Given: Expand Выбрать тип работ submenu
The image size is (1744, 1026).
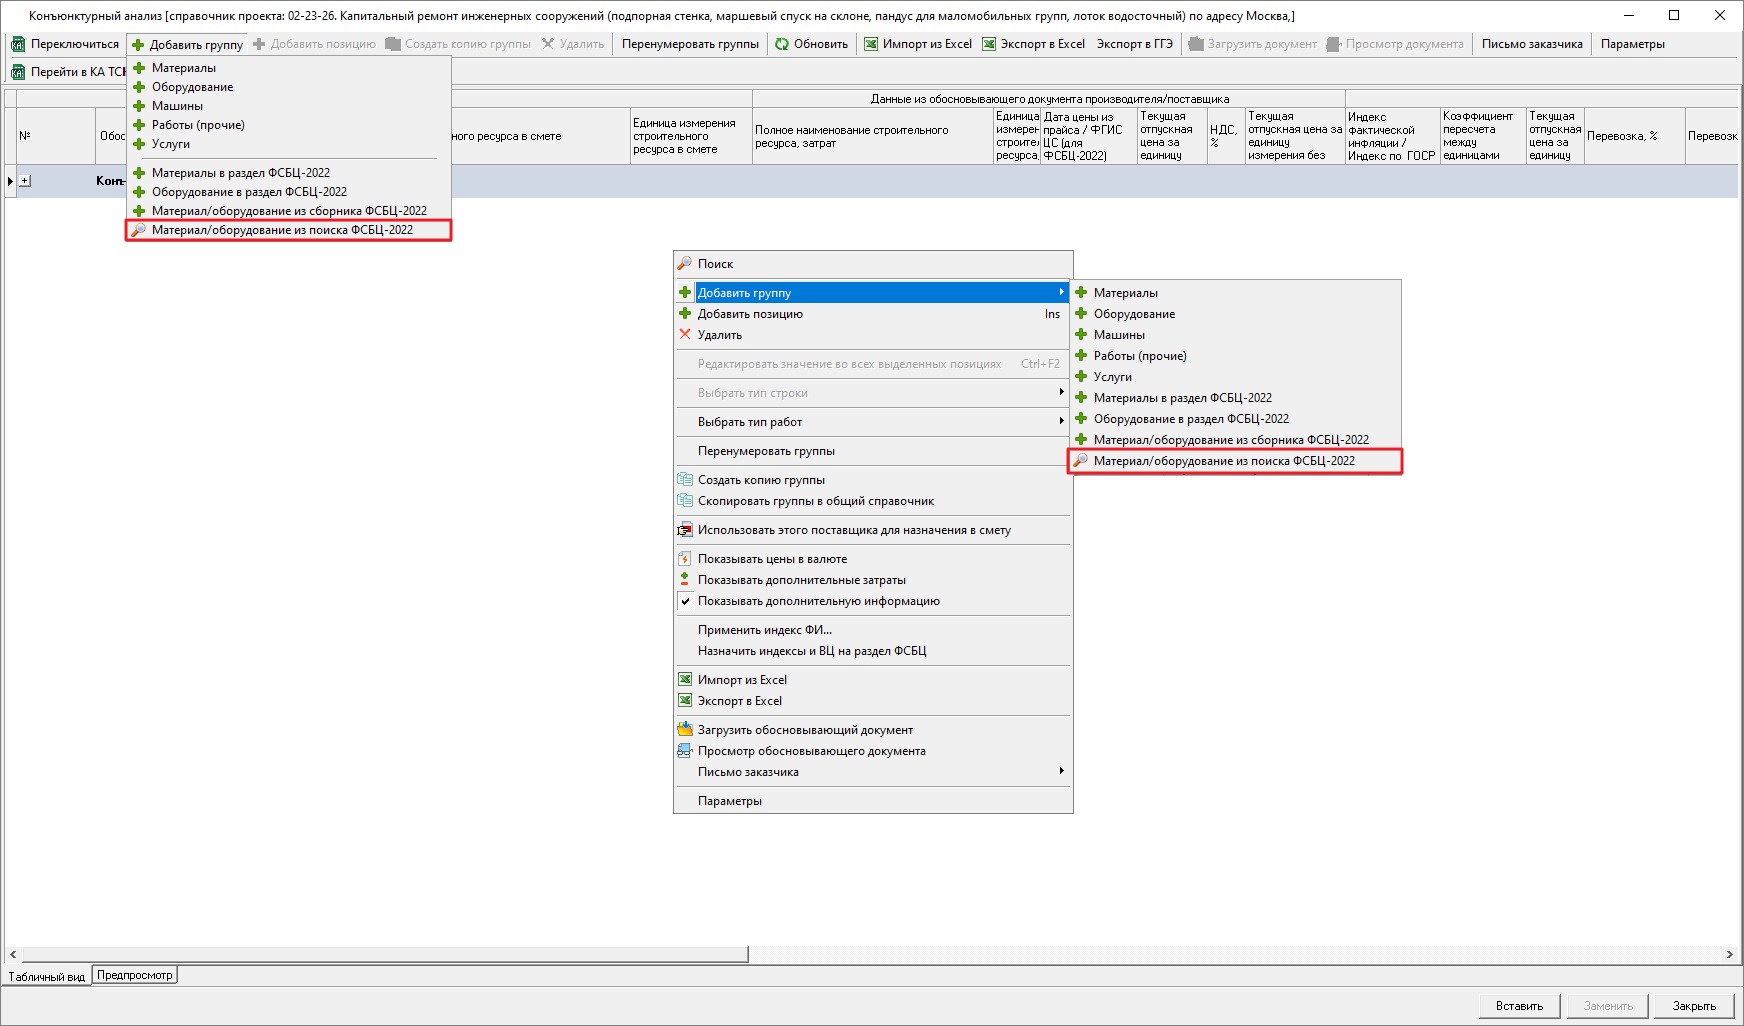Looking at the screenshot, I should [x=873, y=422].
